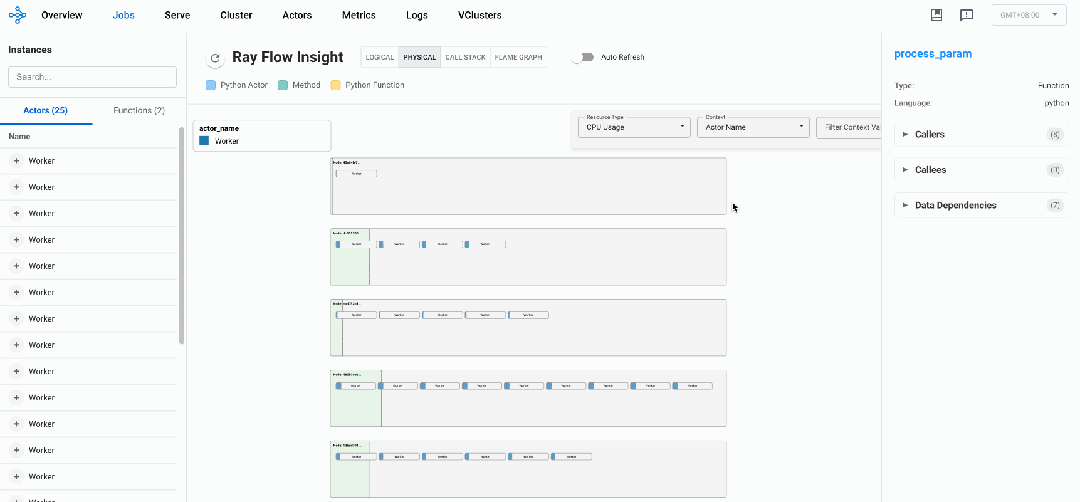Open the Serve page
This screenshot has height=502, width=1080.
[177, 15]
